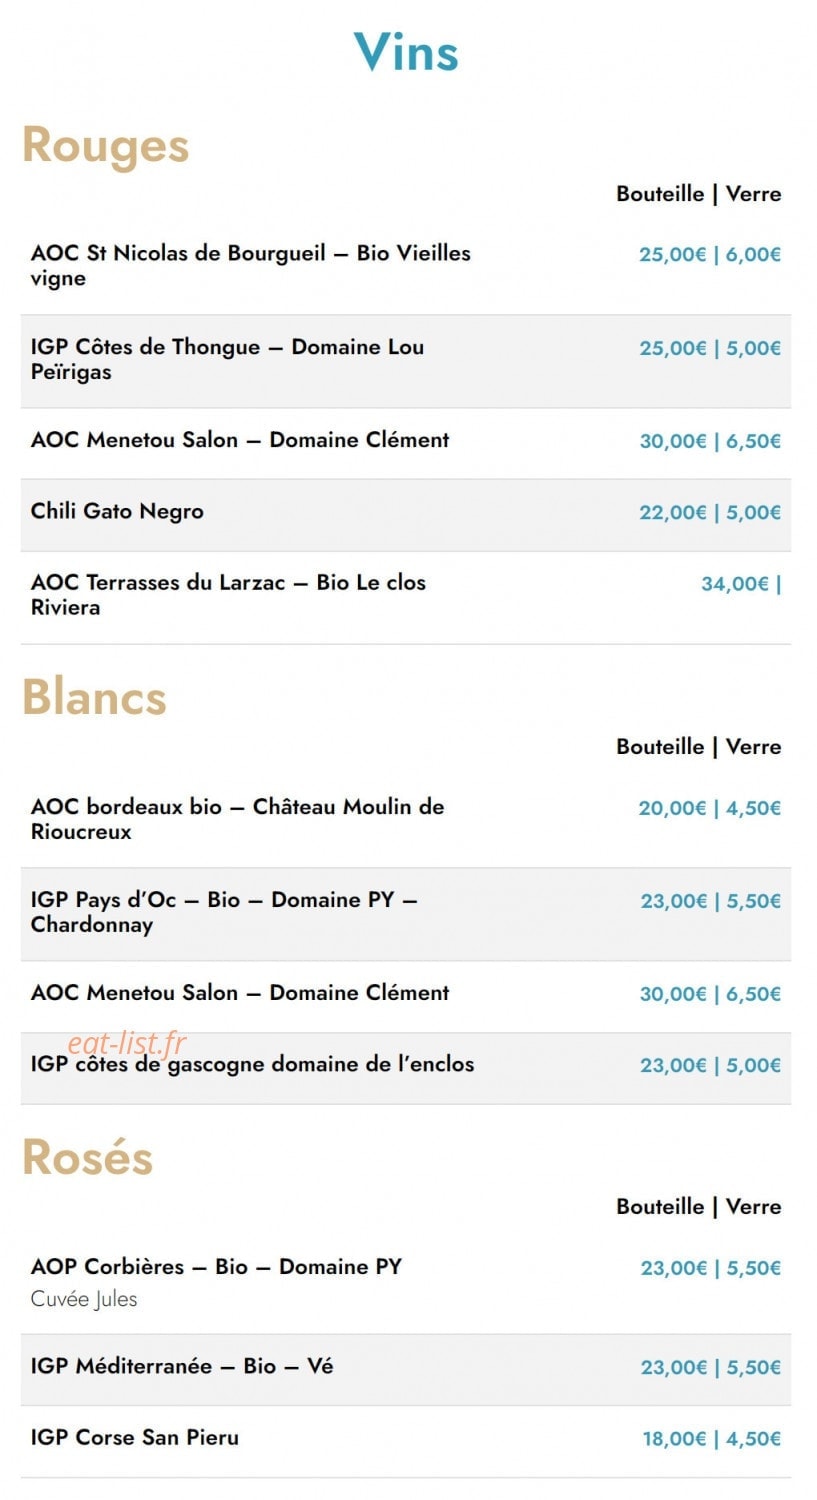Screen dimensions: 817x1500
Task: Select the Rosés section heading
Action: click(x=87, y=1157)
